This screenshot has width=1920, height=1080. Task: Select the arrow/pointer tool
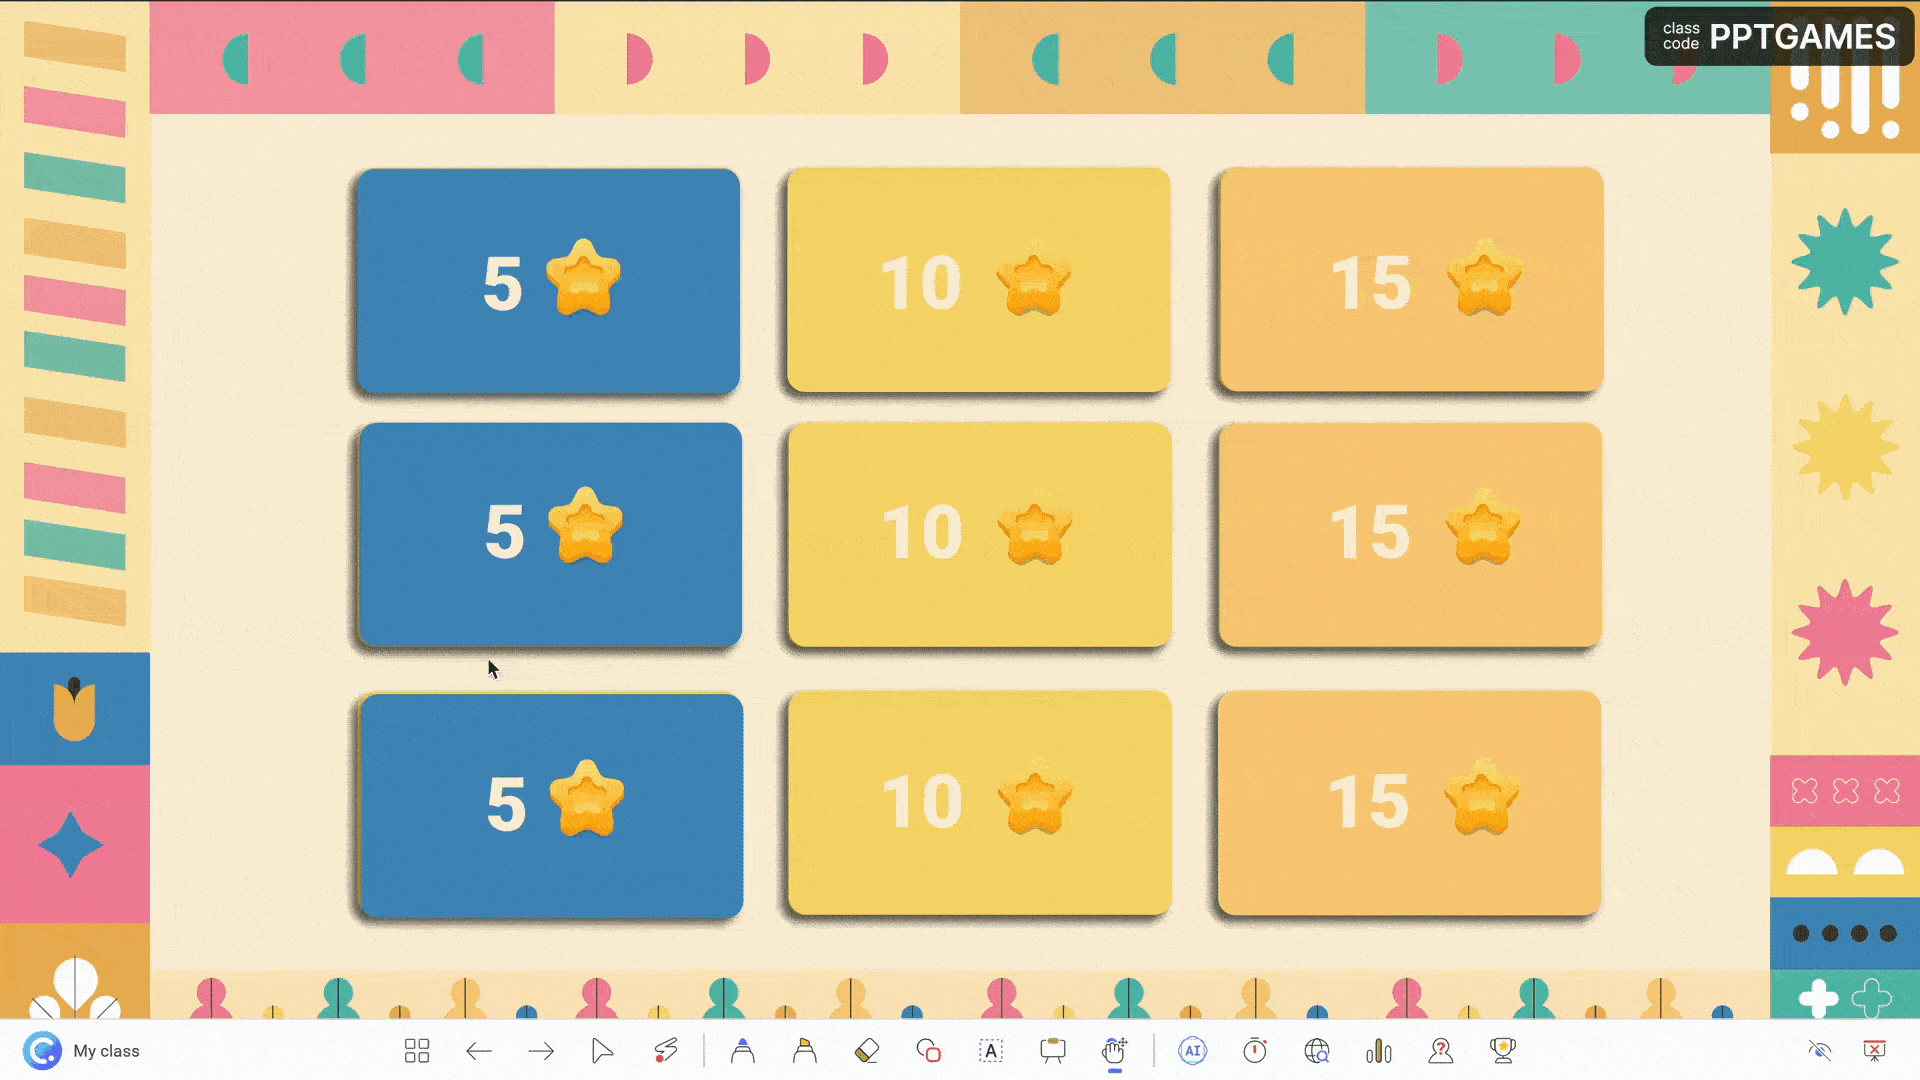(x=601, y=1050)
